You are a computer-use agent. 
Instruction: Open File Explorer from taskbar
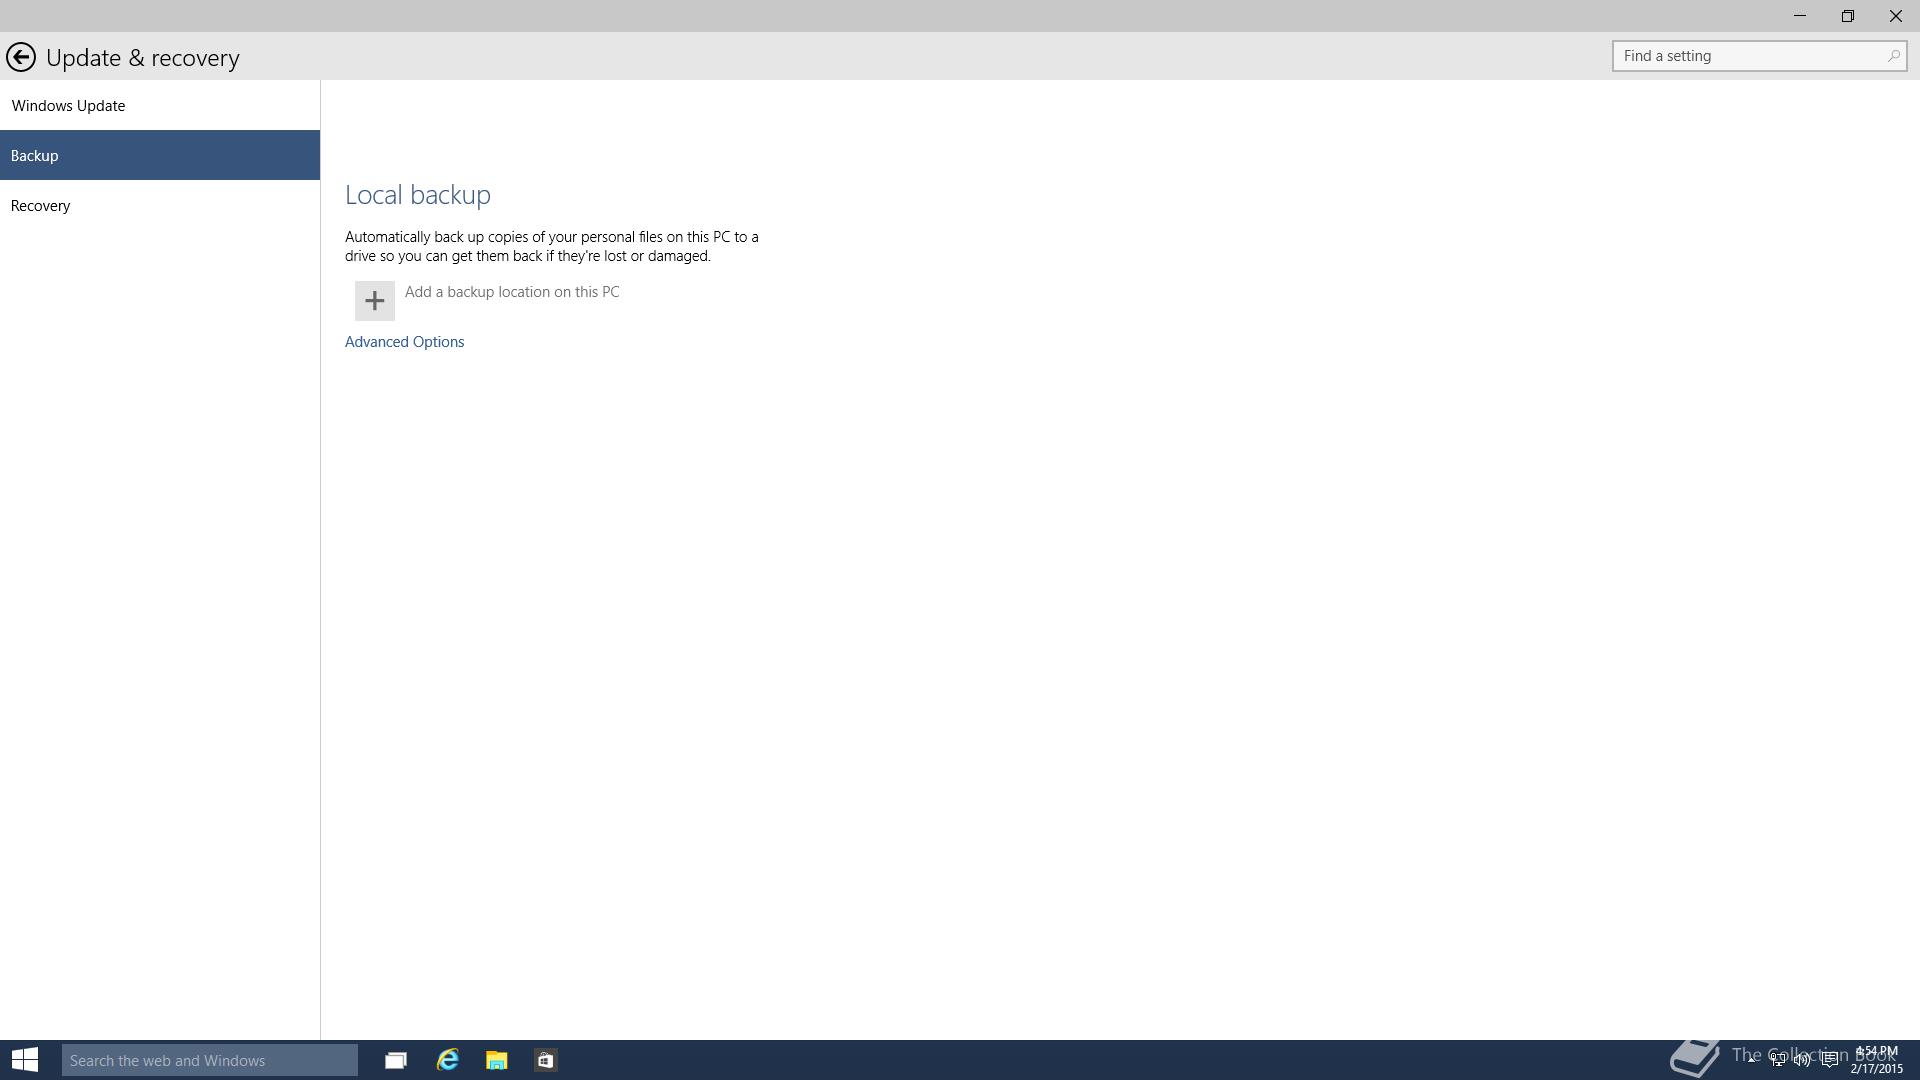(x=496, y=1060)
